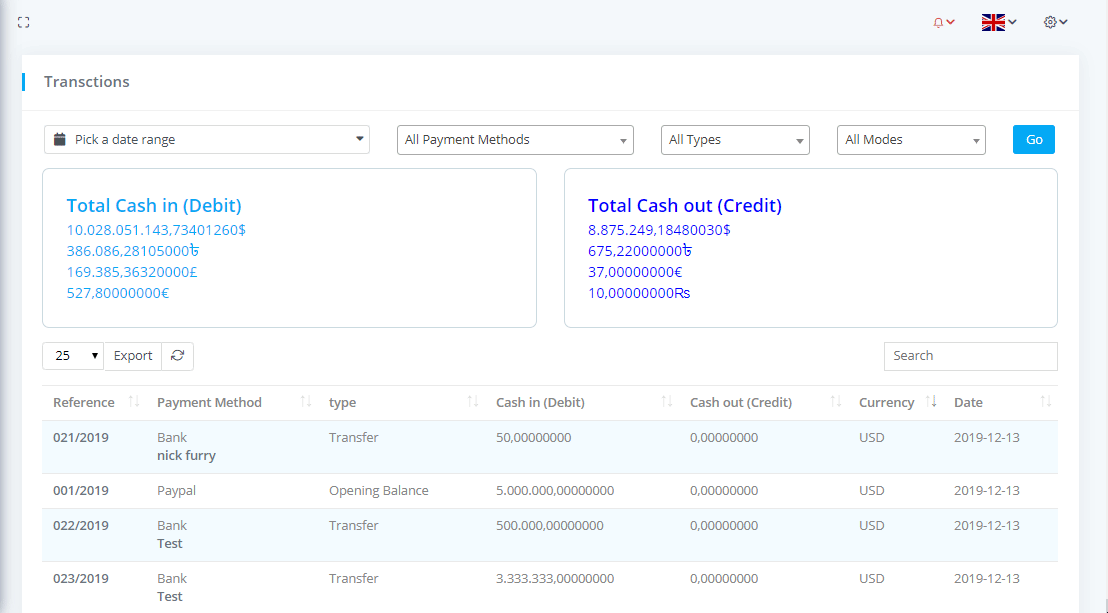This screenshot has width=1108, height=613.
Task: Sort by Cash out (Credit) column
Action: (x=740, y=402)
